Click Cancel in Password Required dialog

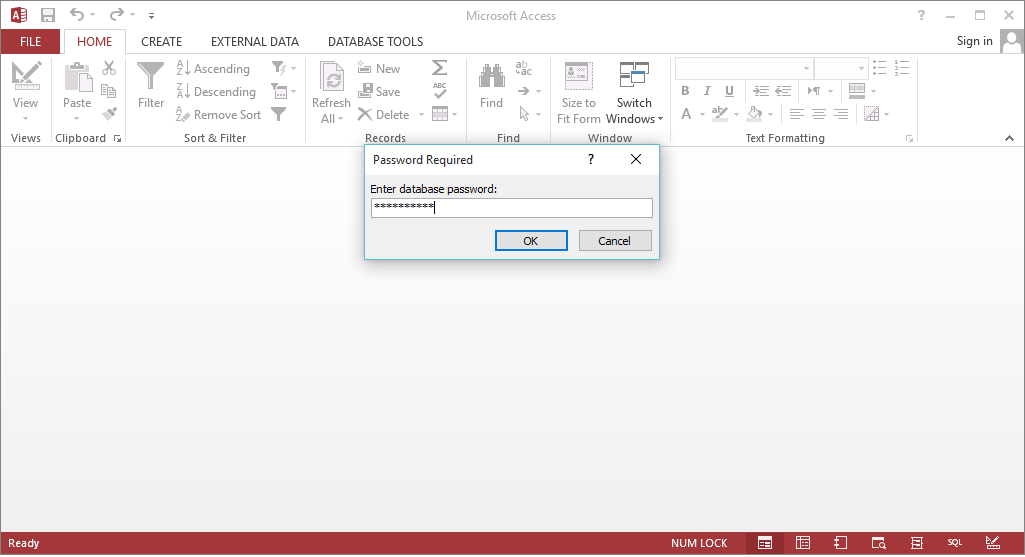[614, 241]
